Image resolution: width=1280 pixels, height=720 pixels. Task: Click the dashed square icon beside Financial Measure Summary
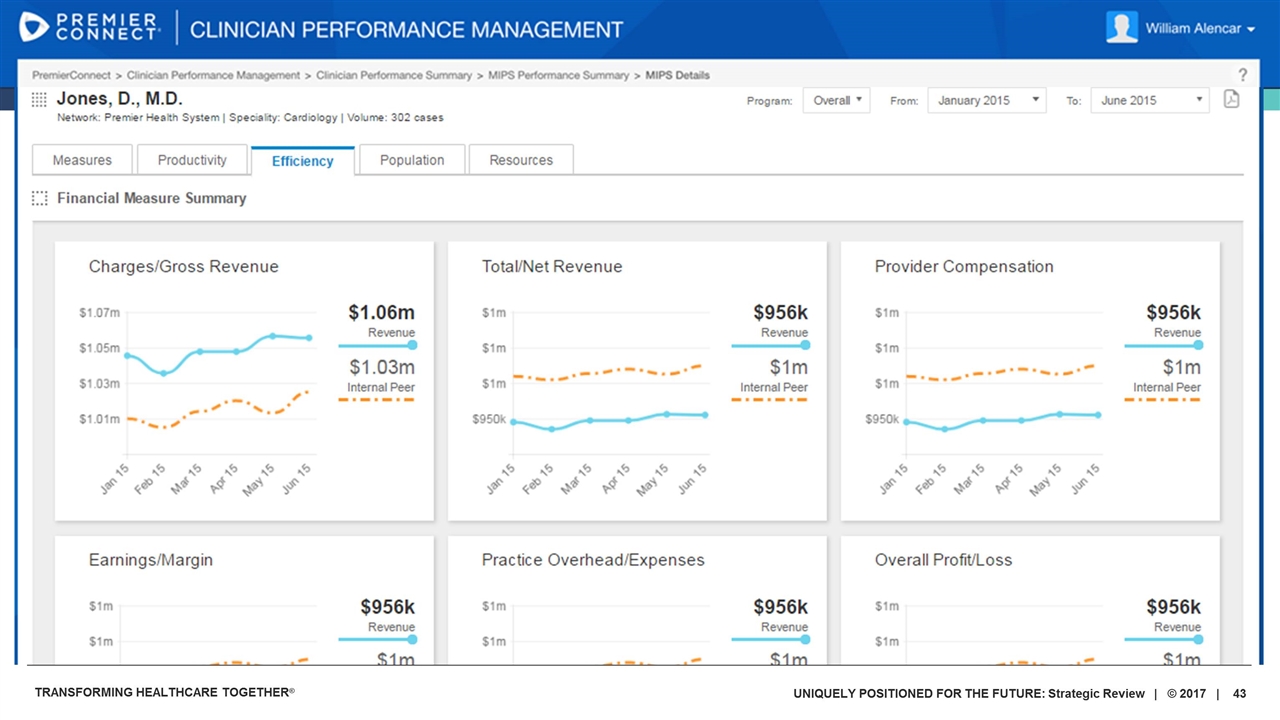(39, 198)
